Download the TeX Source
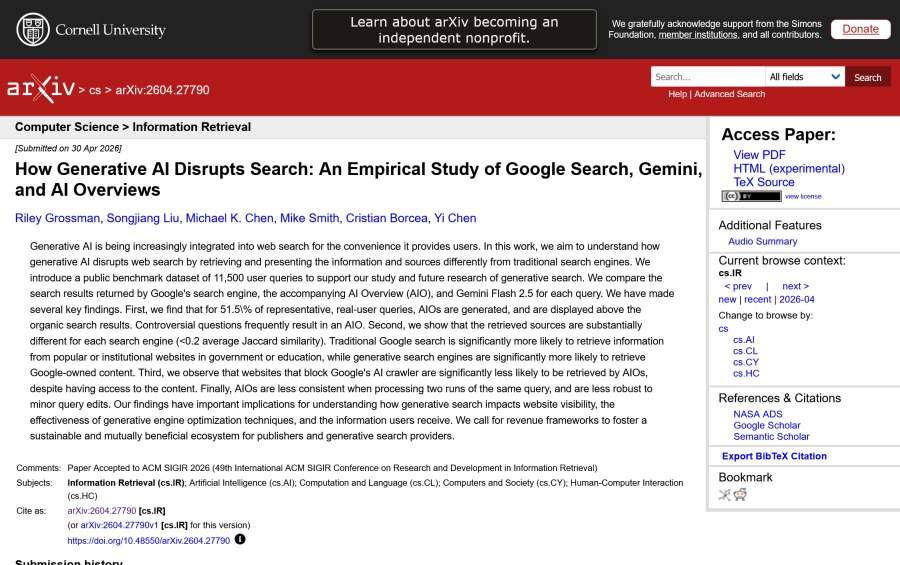 pos(763,183)
